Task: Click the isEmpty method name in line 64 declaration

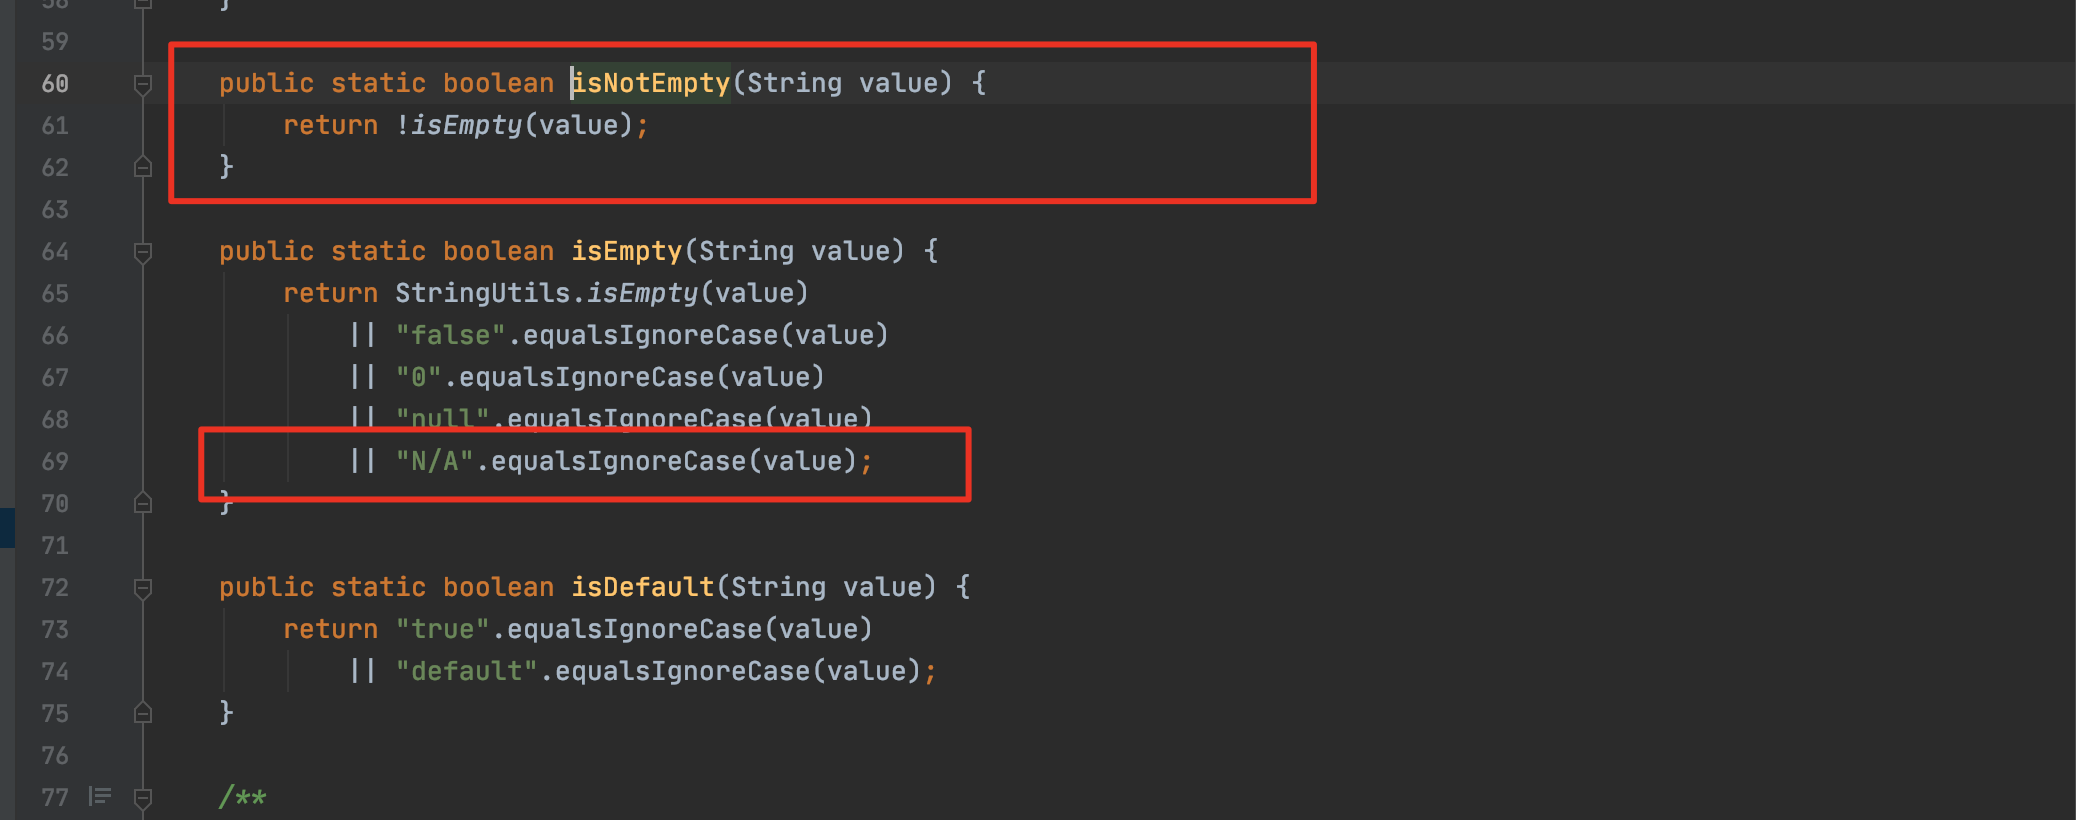Action: pos(627,251)
